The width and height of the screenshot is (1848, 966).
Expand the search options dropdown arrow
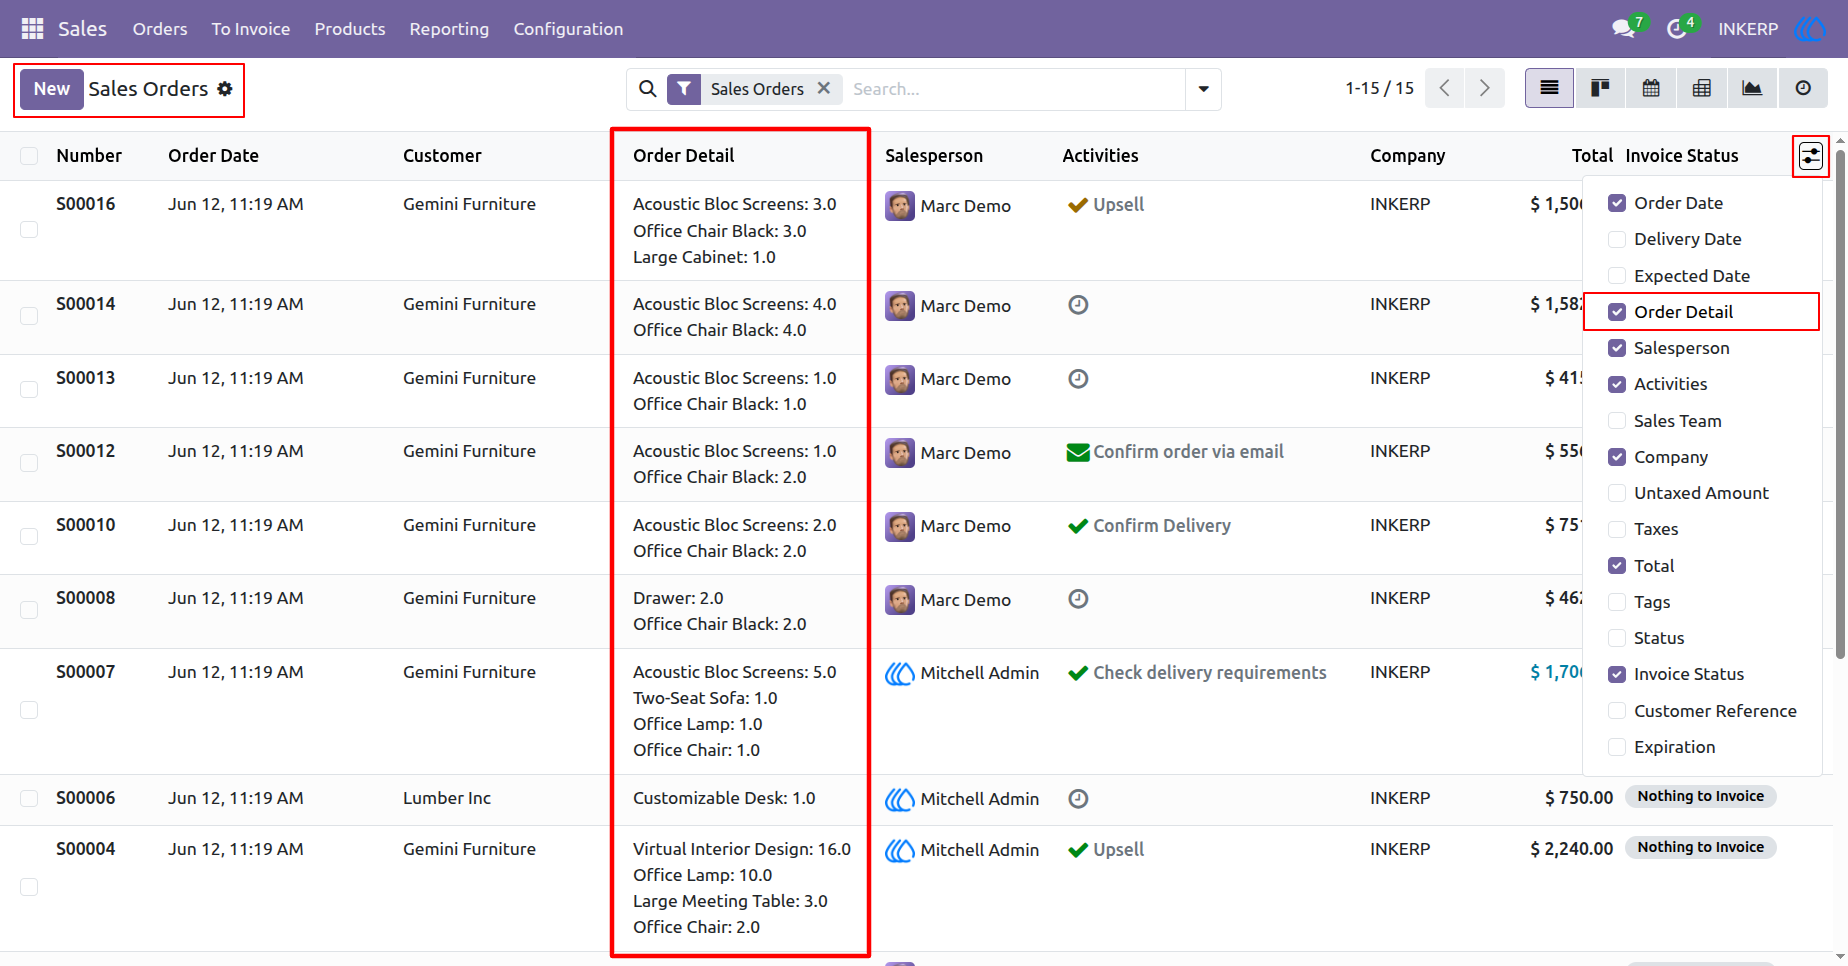[x=1203, y=89]
